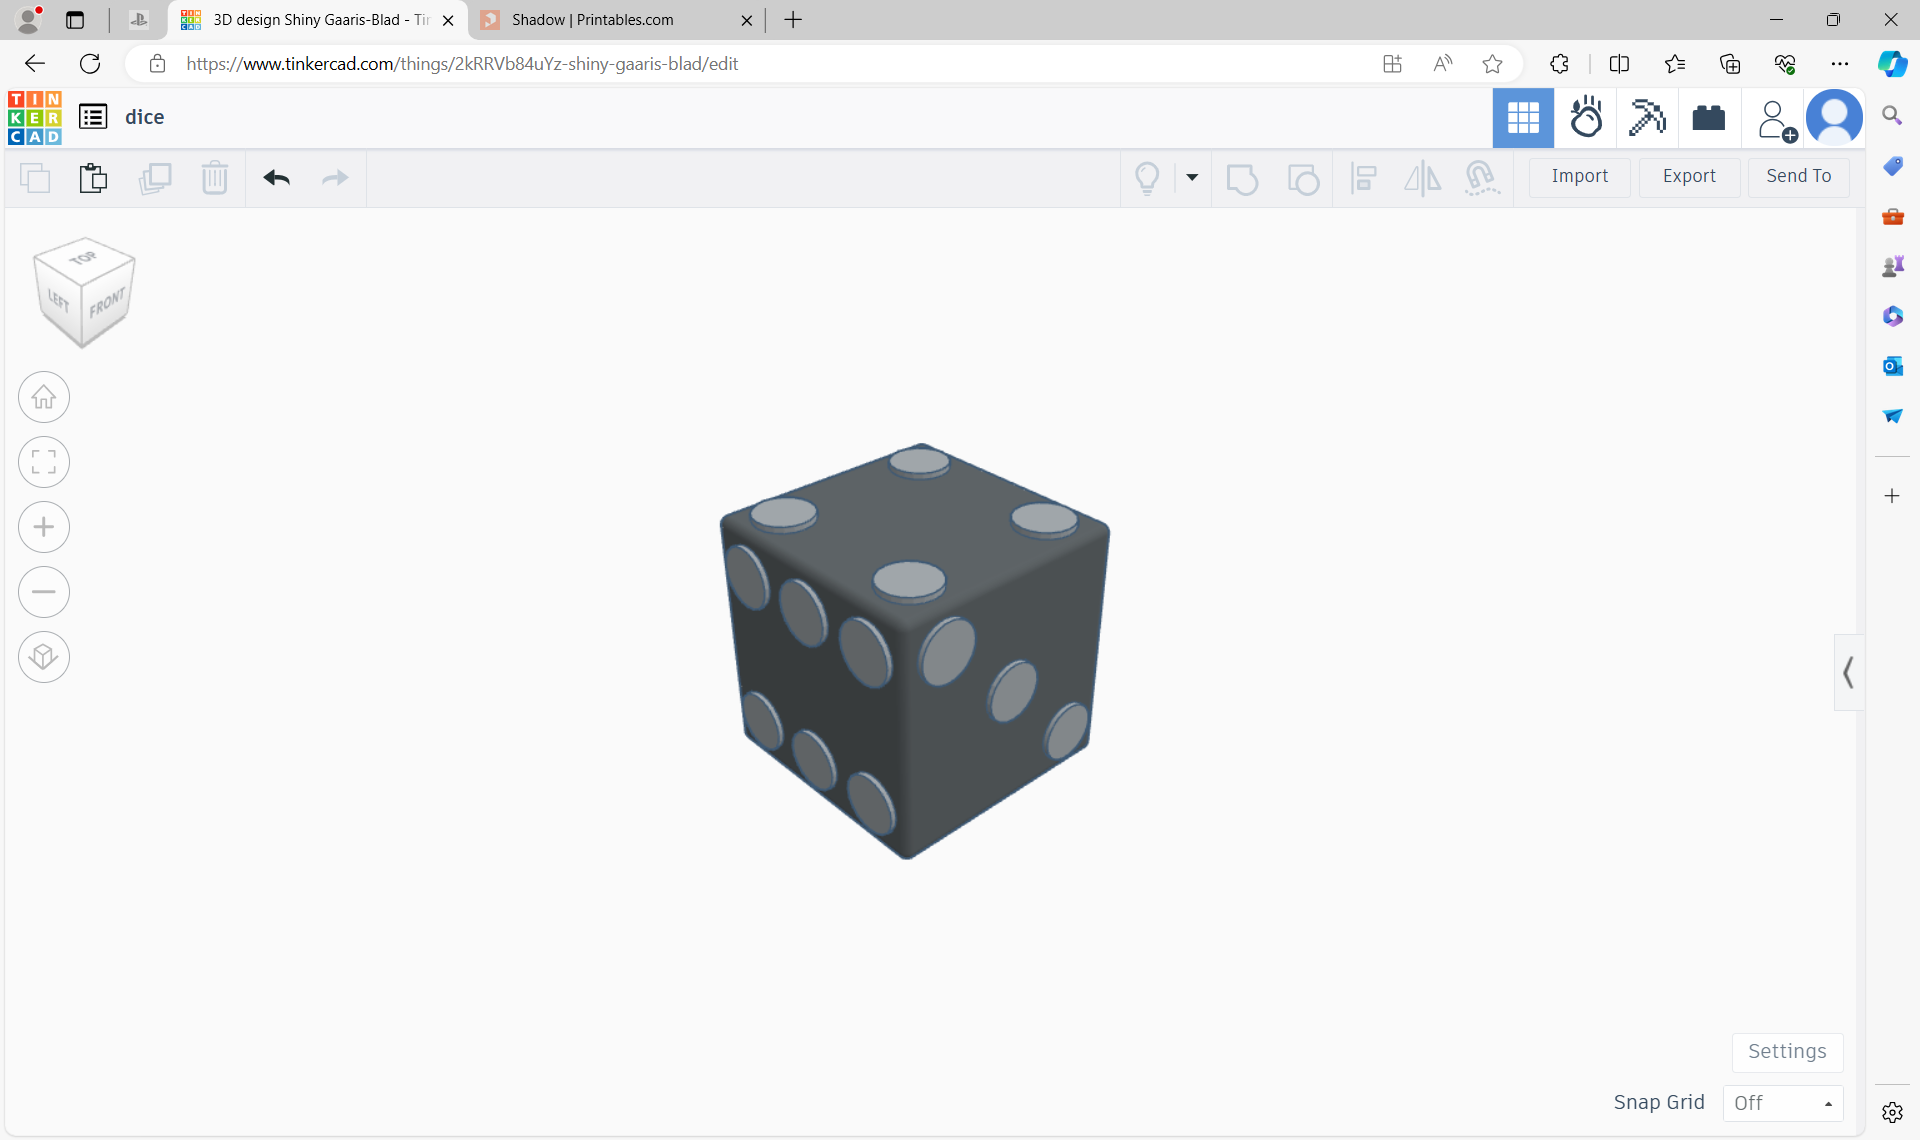Click the browser favorites star icon
Screen dimensions: 1920x1140
point(1492,64)
